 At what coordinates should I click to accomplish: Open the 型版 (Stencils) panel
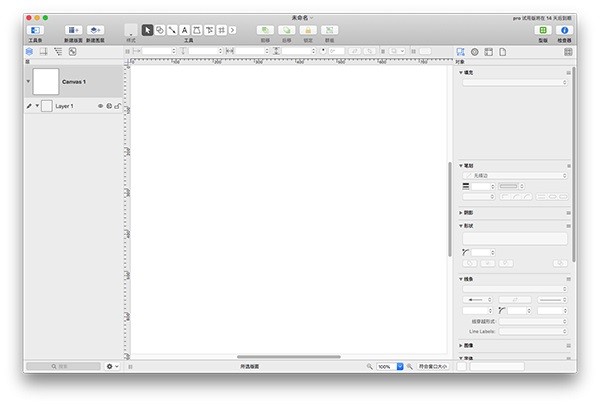(542, 31)
